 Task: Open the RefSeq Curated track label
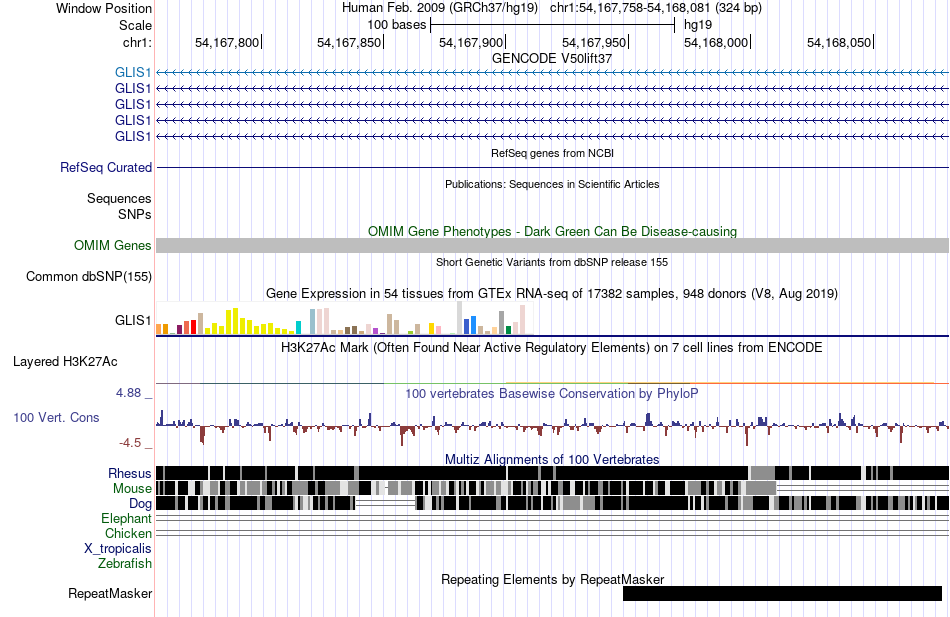pyautogui.click(x=105, y=167)
